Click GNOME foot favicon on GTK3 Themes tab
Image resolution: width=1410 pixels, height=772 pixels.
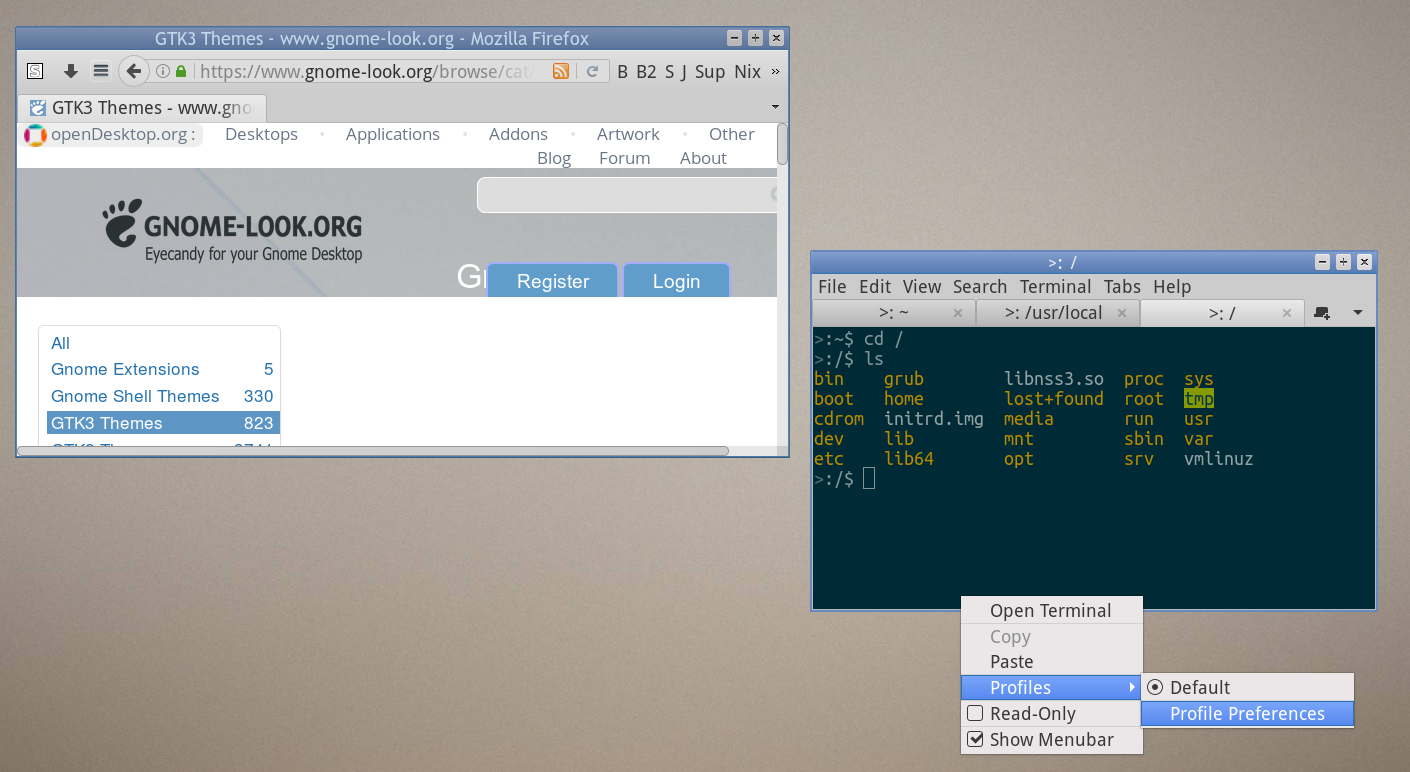coord(37,108)
